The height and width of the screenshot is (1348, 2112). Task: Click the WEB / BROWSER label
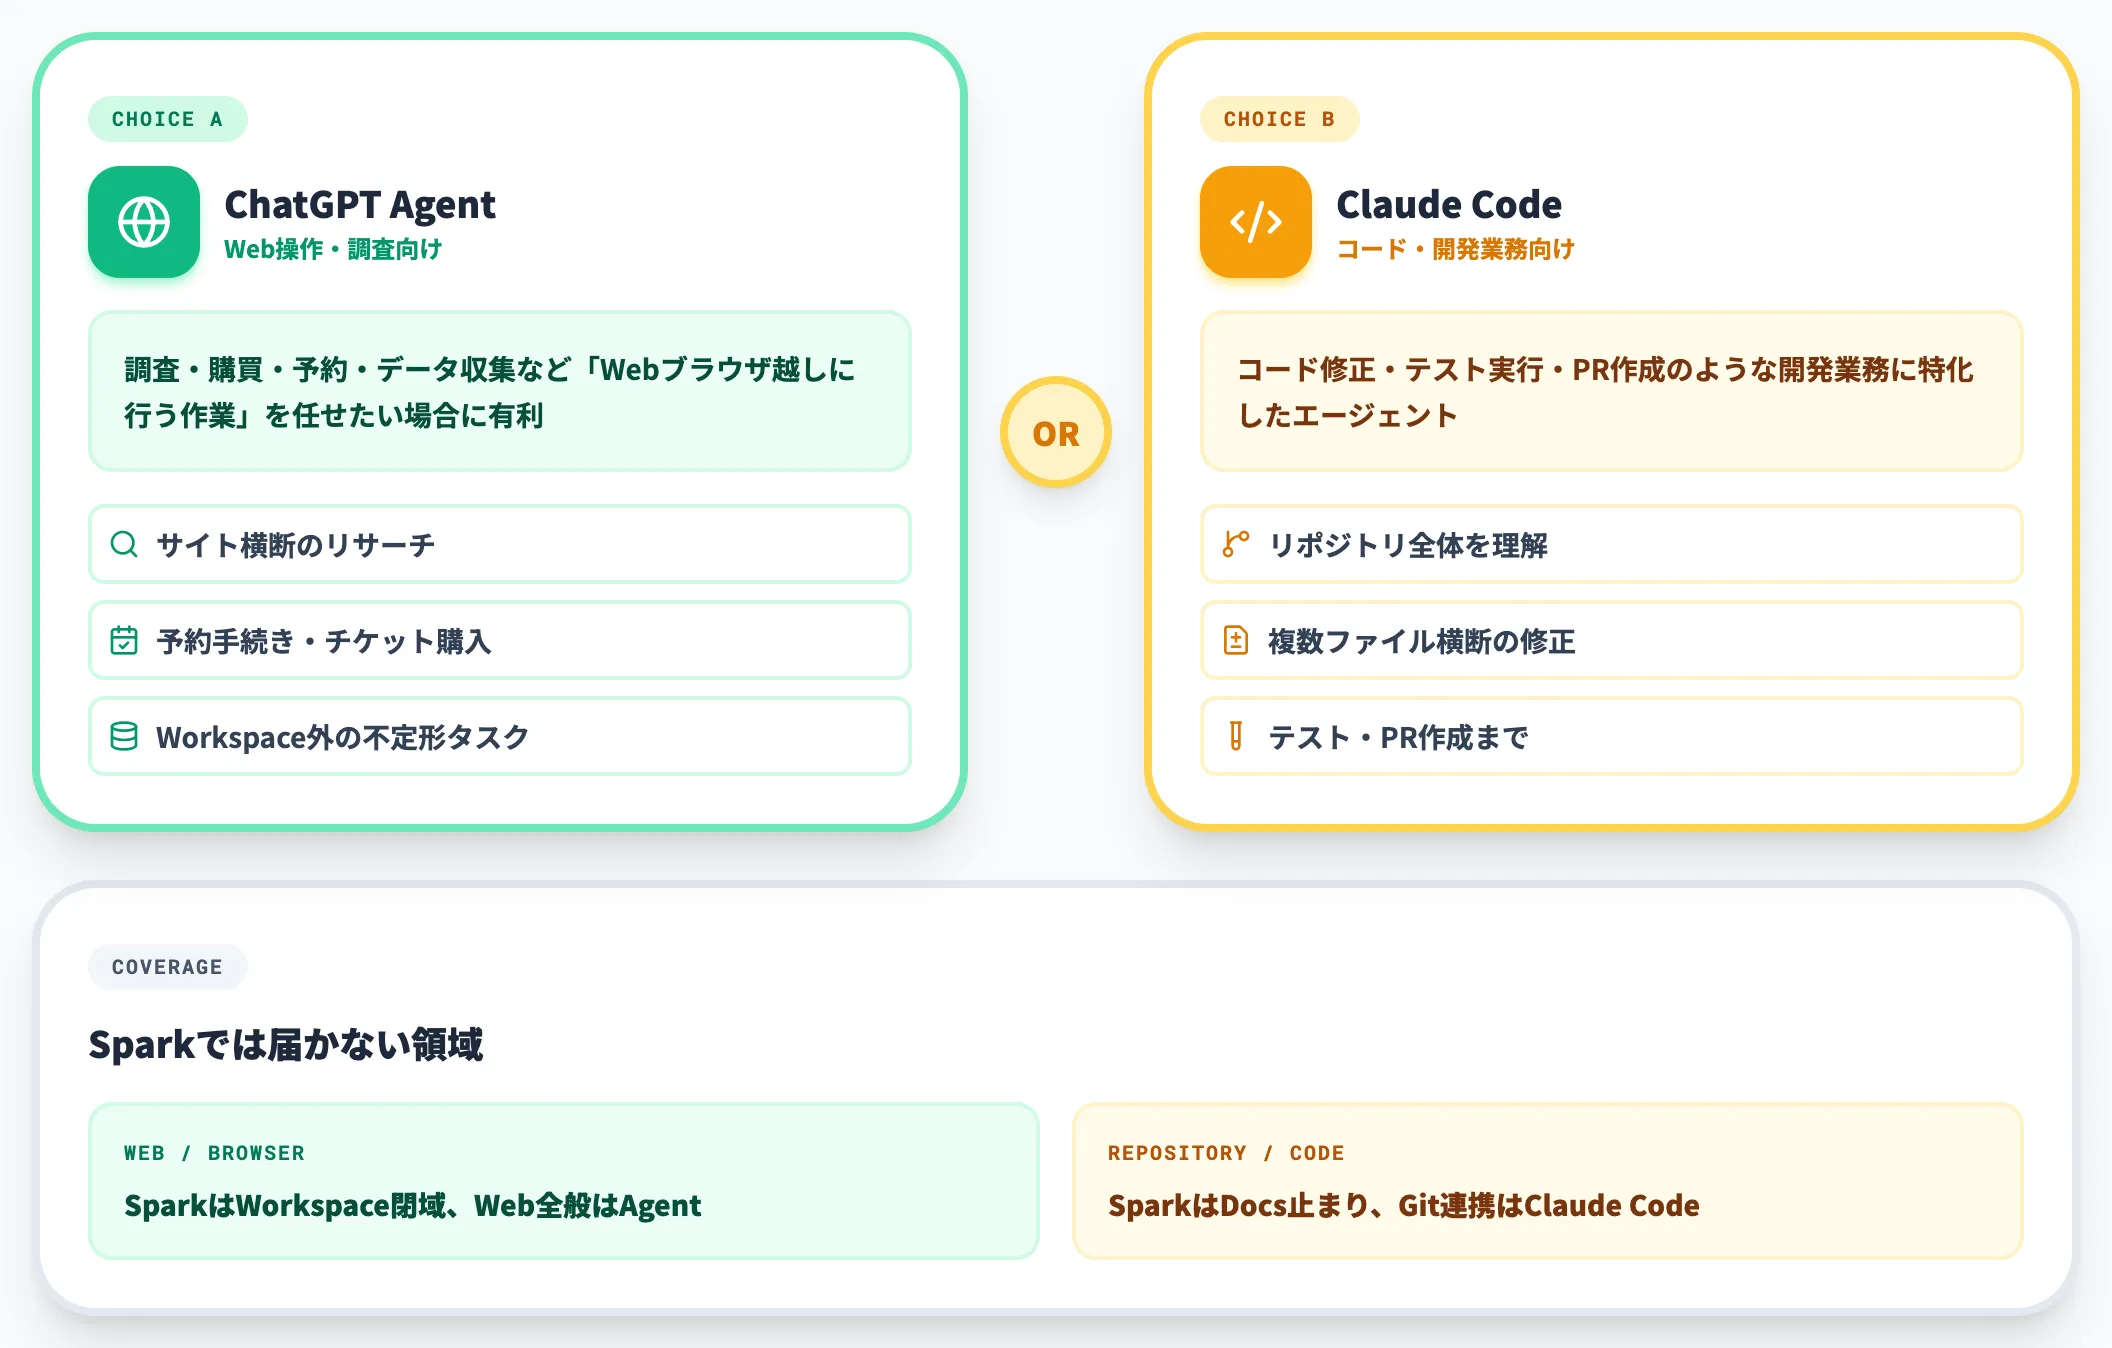click(x=215, y=1153)
